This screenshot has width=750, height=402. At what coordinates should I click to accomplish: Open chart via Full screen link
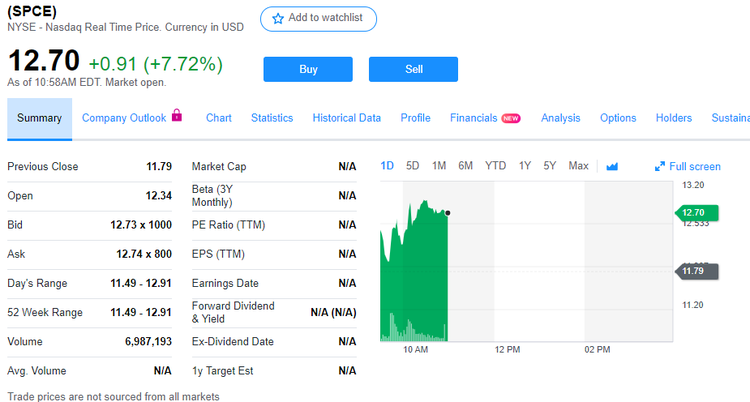(695, 167)
